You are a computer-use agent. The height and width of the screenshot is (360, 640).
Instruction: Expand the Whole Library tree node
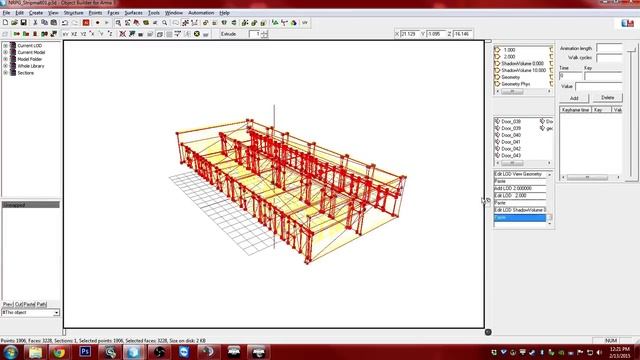click(x=5, y=66)
